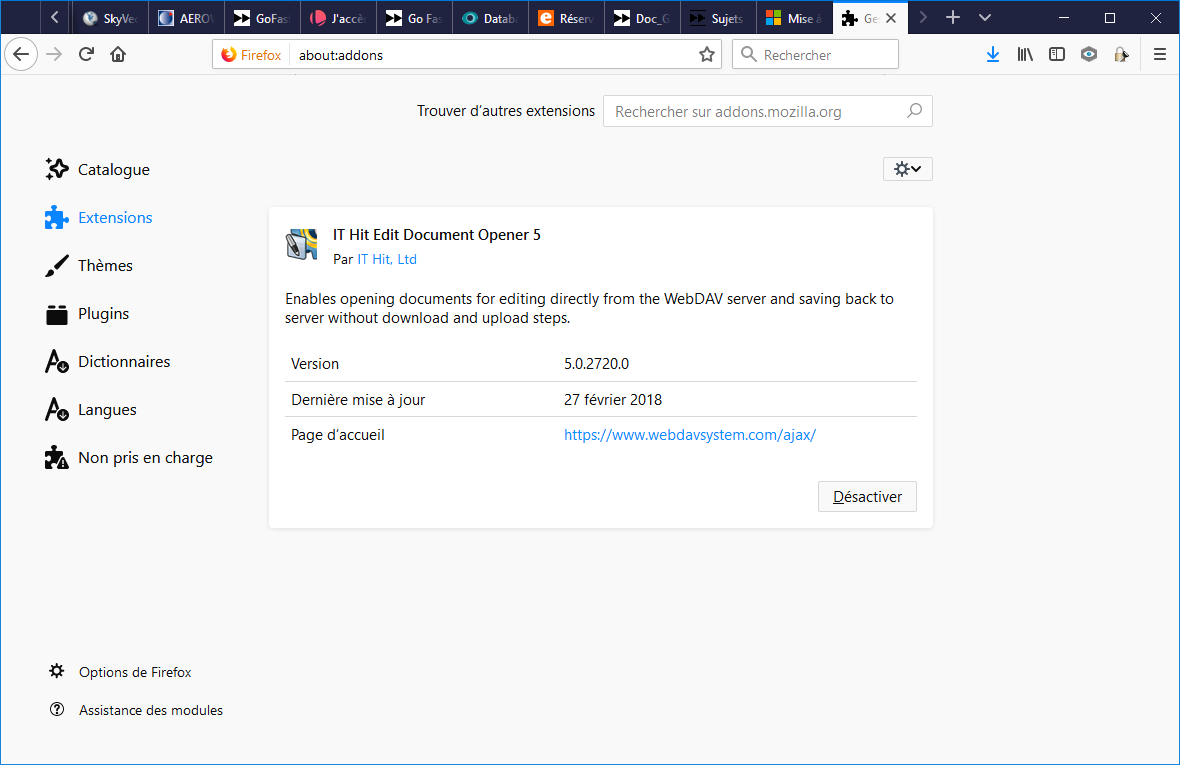Open Options de Firefox
This screenshot has height=765, width=1180.
(134, 672)
